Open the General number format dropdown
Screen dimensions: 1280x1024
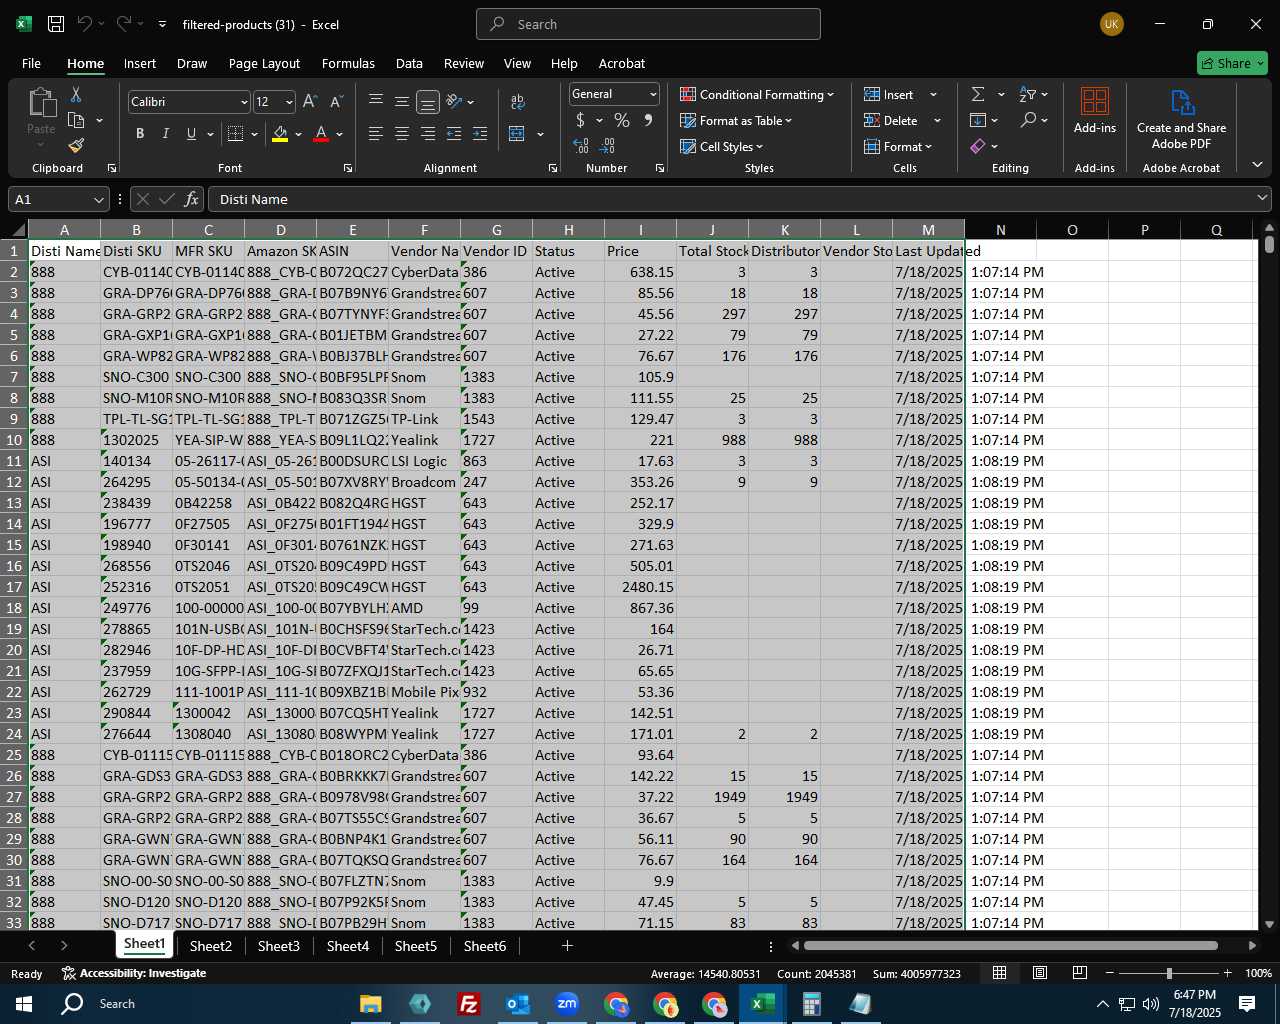point(653,94)
